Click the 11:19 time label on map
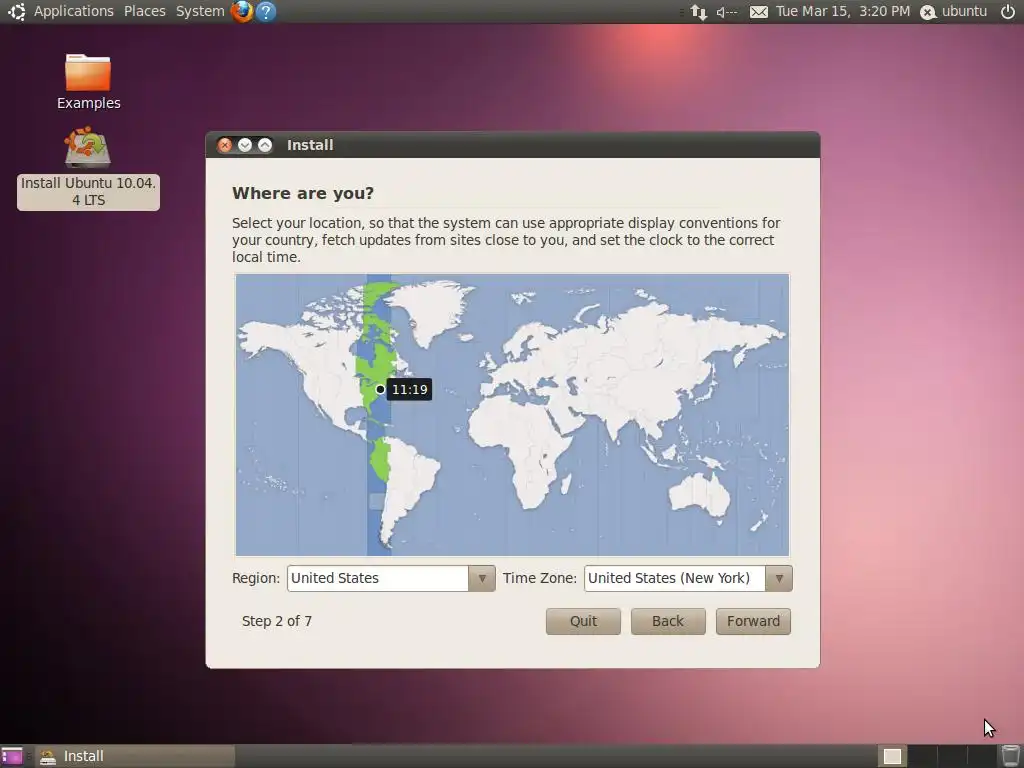Viewport: 1024px width, 768px height. 409,389
